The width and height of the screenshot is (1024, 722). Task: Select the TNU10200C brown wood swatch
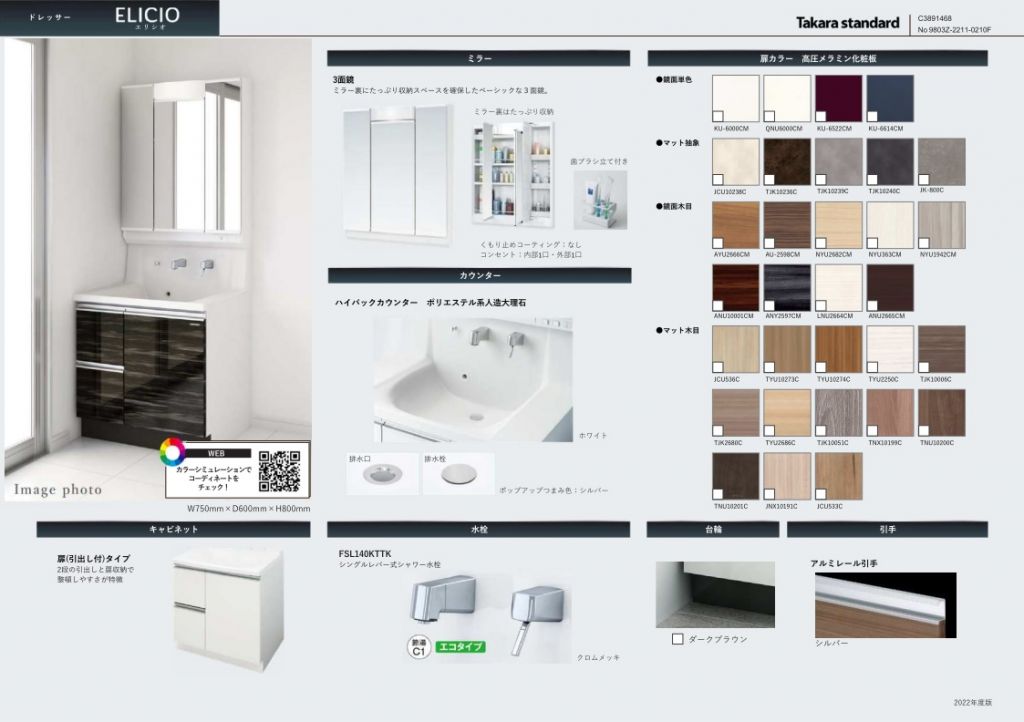[942, 413]
